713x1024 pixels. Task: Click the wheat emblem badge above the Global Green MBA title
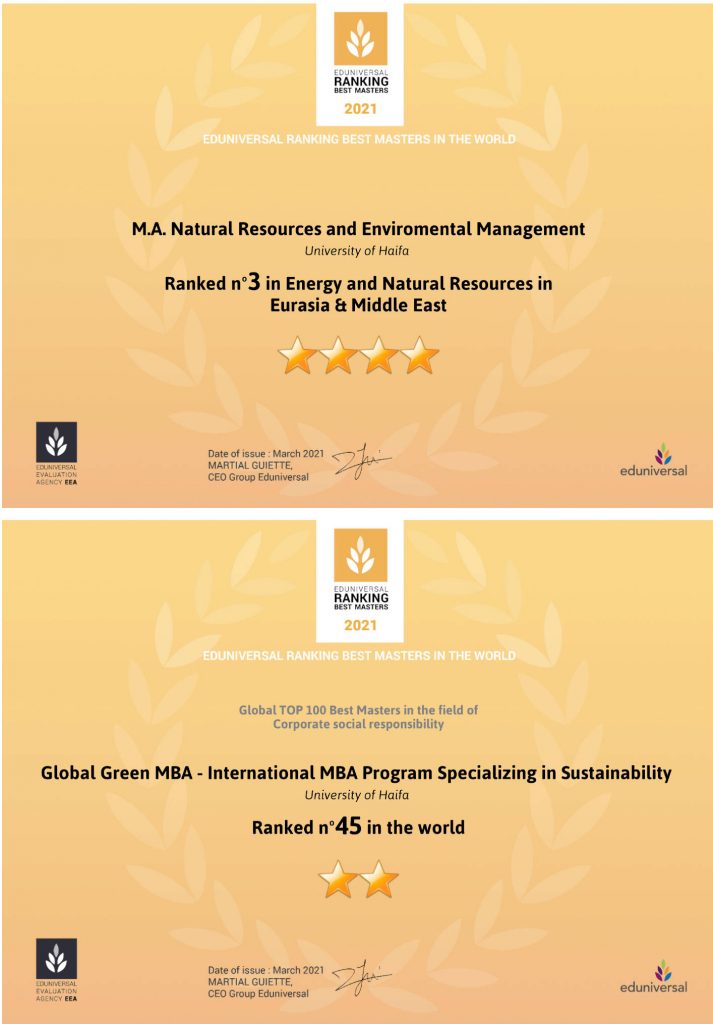pos(360,555)
